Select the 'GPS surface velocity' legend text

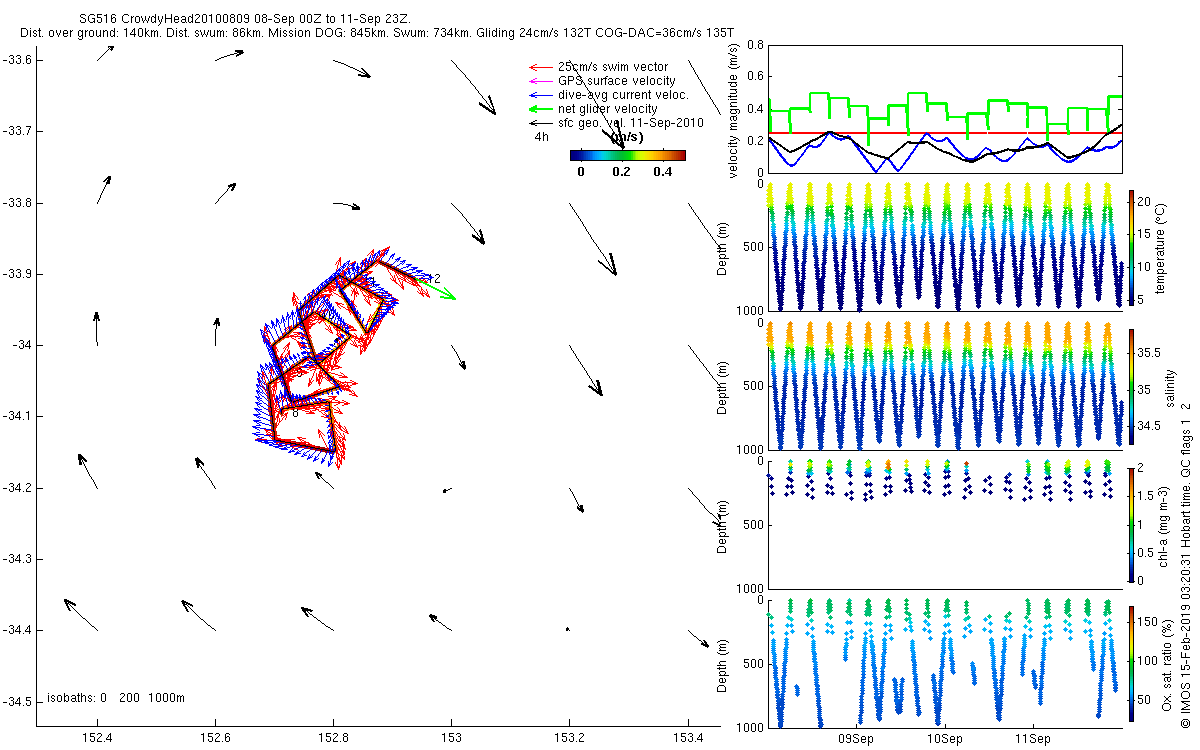(x=616, y=81)
